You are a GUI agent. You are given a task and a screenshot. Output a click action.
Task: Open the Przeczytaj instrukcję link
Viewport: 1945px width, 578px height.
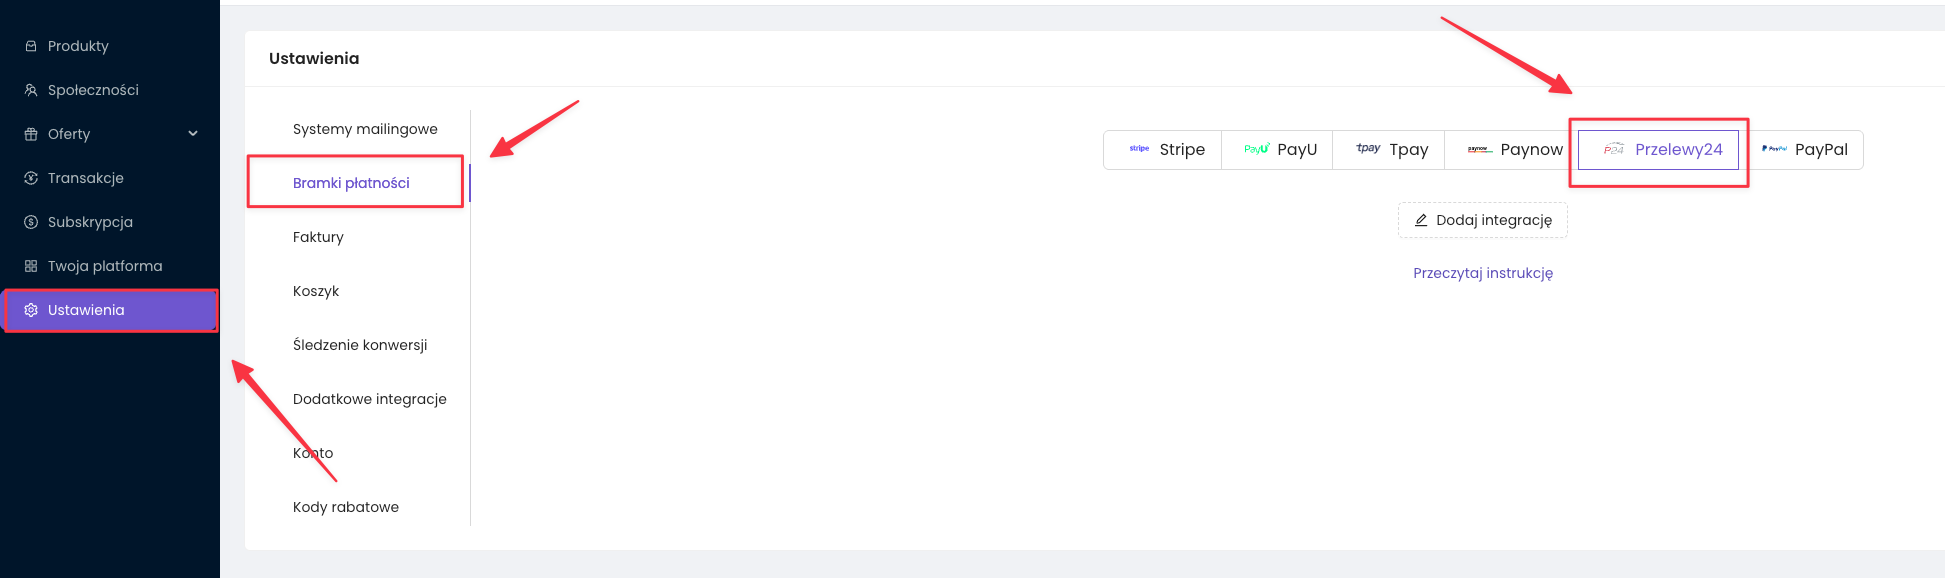pos(1482,273)
